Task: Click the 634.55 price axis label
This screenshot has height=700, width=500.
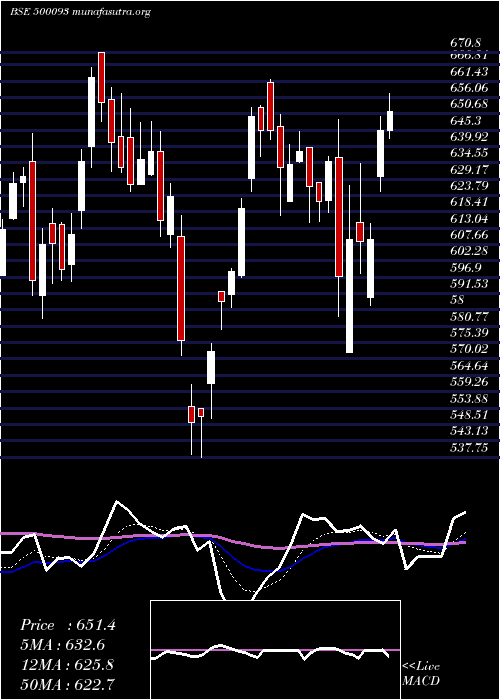Action: [469, 153]
